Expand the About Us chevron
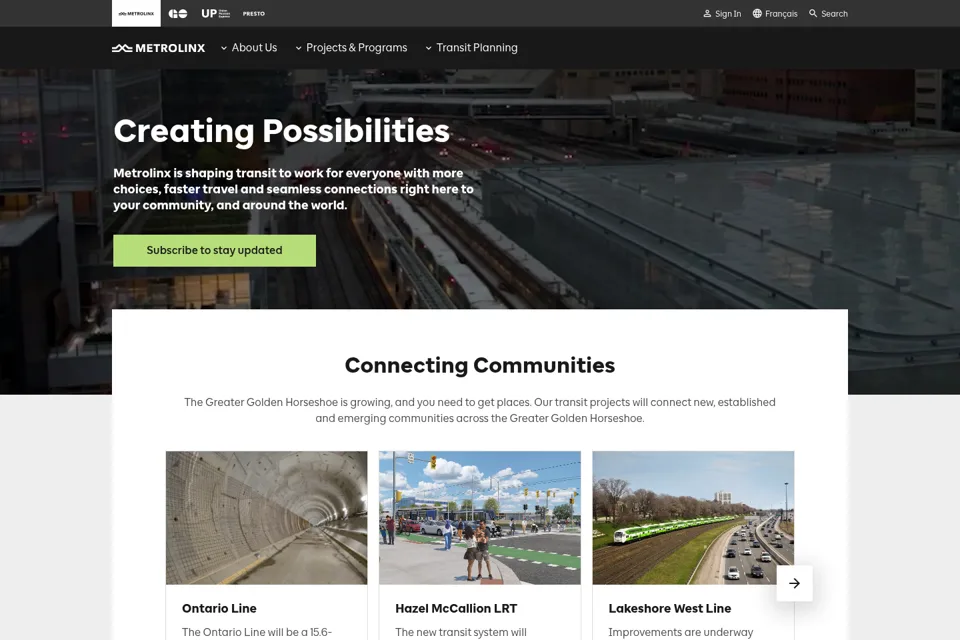Screen dimensions: 960x640 coord(224,48)
